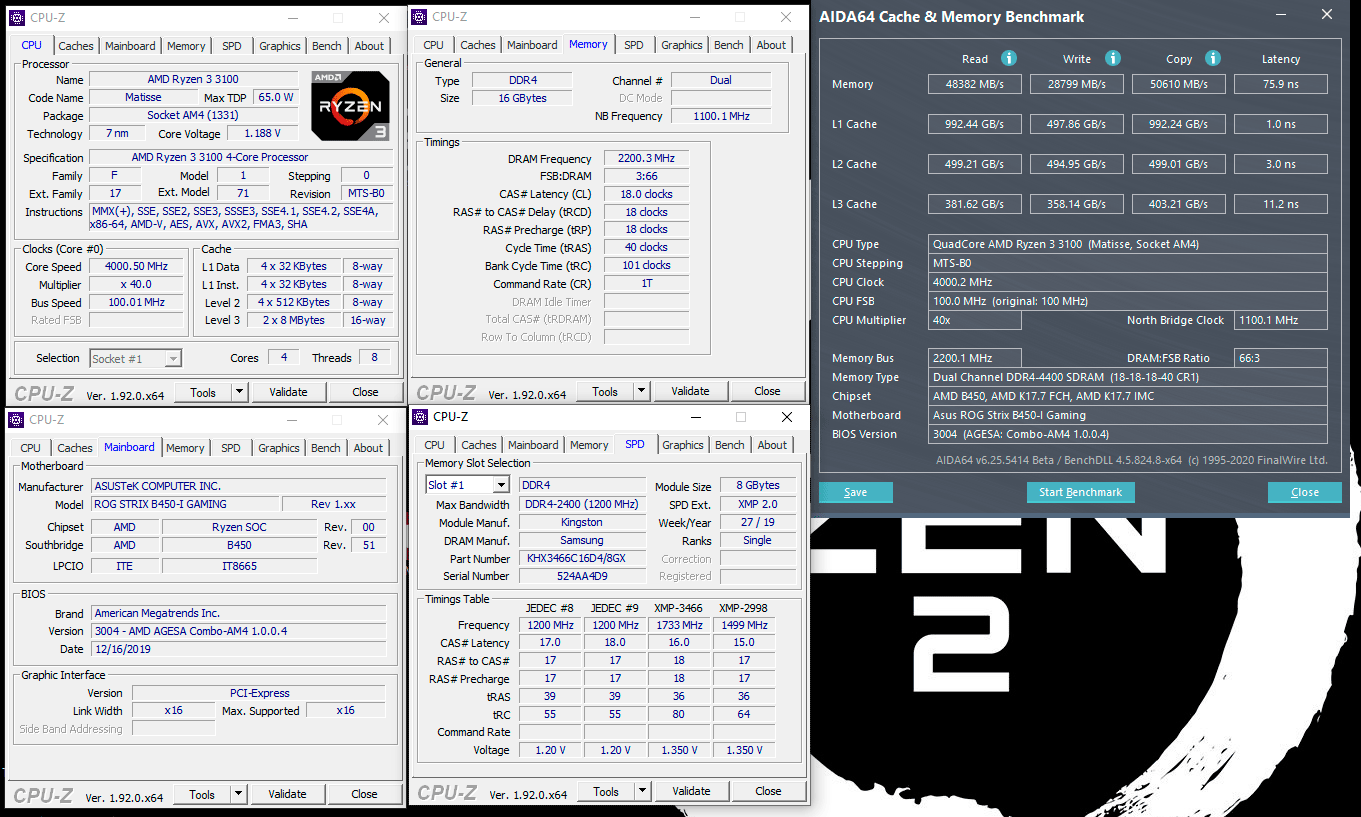Click the L1 Cache Write value 497.86 GB/s
The height and width of the screenshot is (817, 1361).
pyautogui.click(x=1077, y=125)
